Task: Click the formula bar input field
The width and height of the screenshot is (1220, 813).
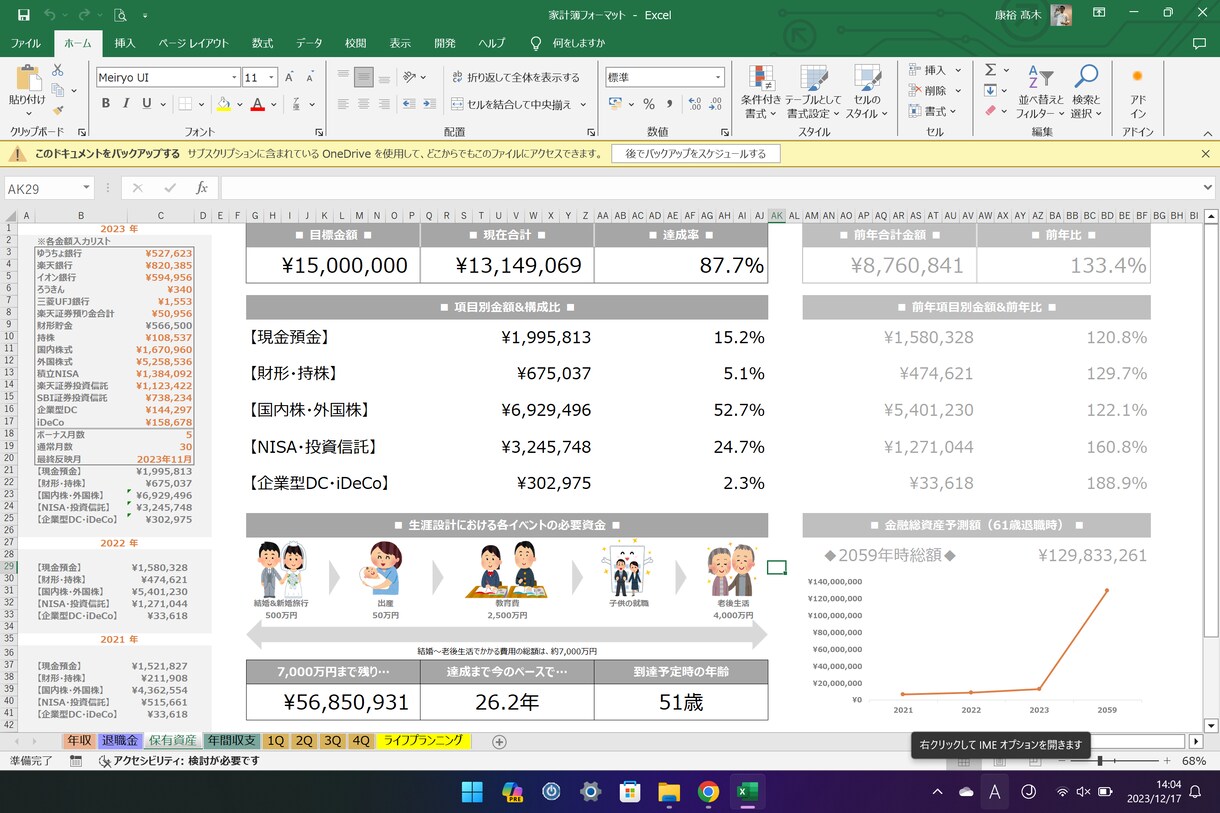Action: [711, 188]
